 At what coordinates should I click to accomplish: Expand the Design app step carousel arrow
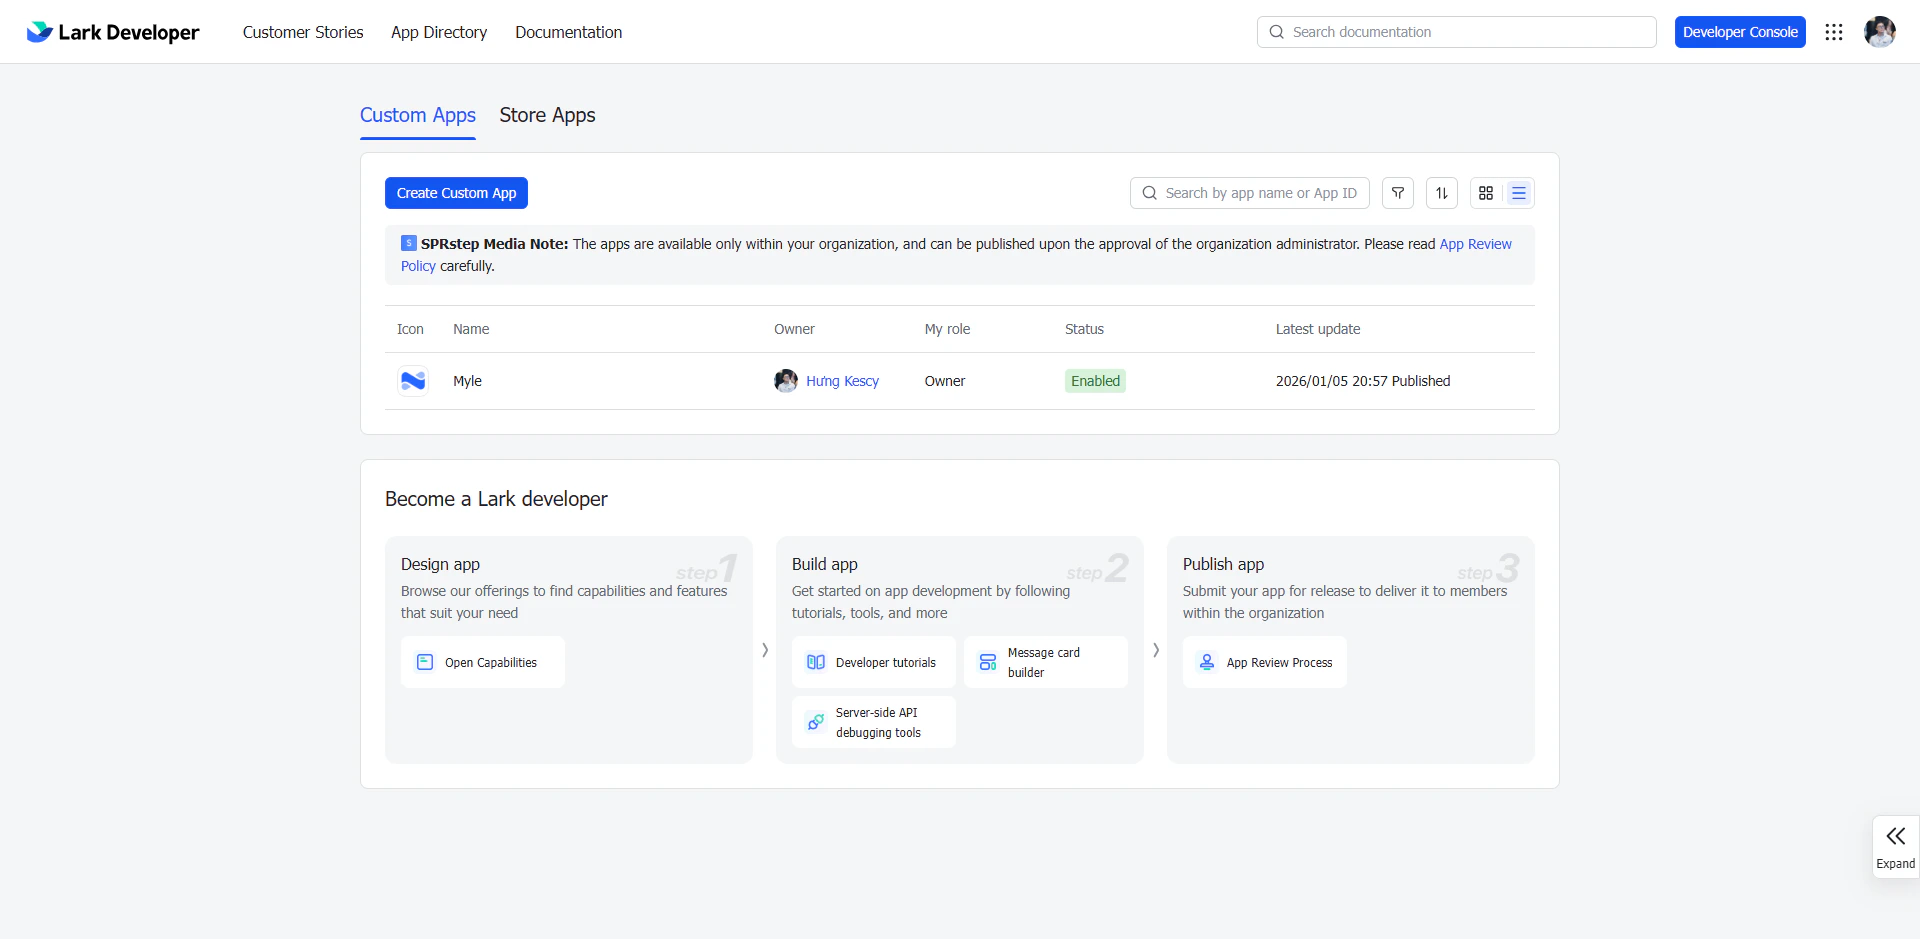(x=765, y=650)
